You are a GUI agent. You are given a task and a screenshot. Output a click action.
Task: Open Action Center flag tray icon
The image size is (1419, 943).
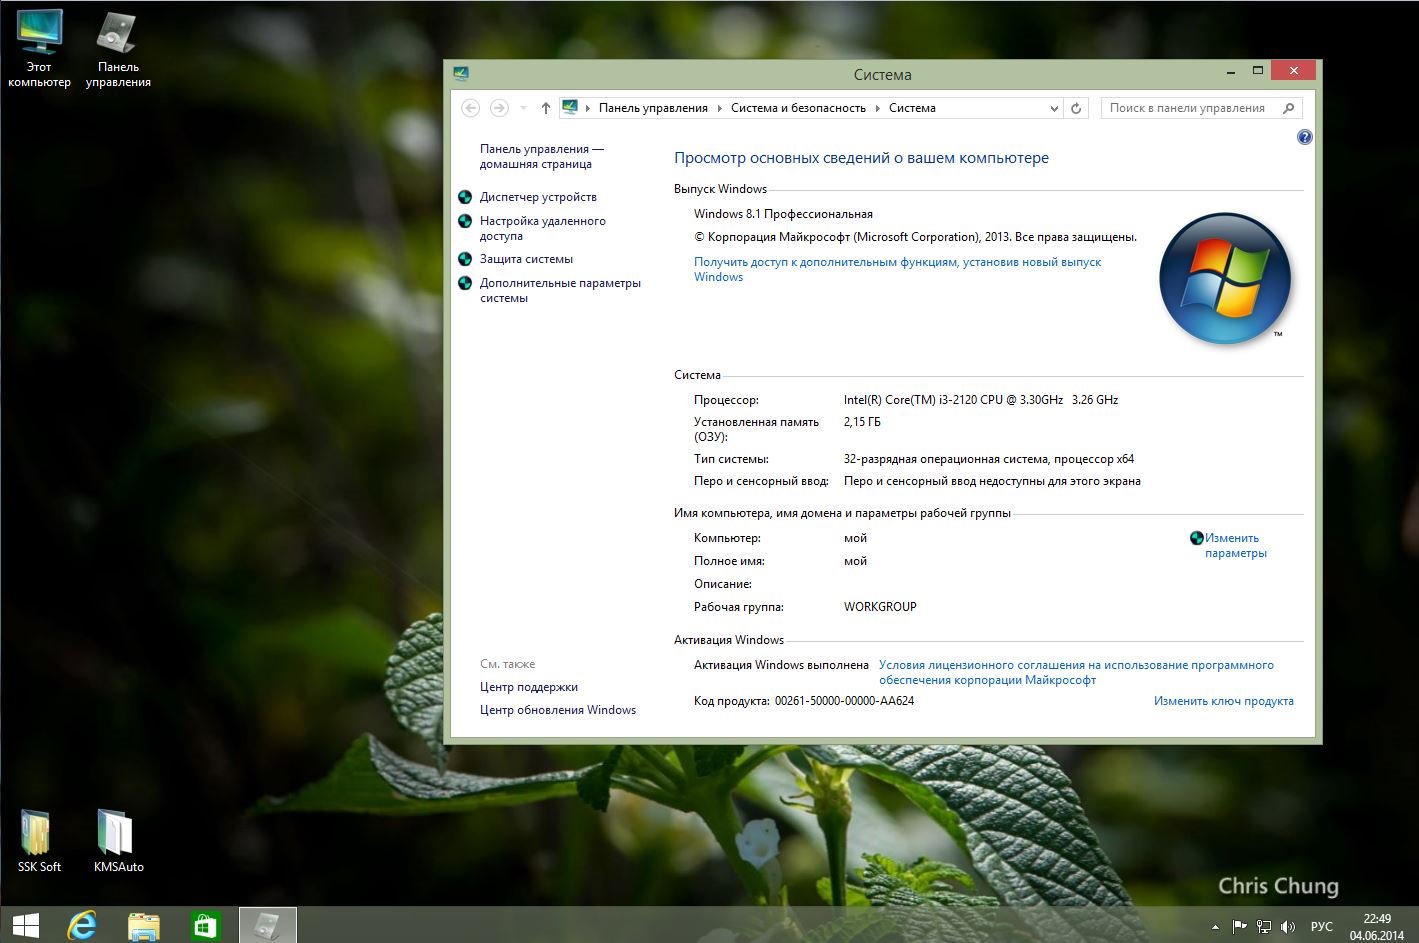point(1239,927)
